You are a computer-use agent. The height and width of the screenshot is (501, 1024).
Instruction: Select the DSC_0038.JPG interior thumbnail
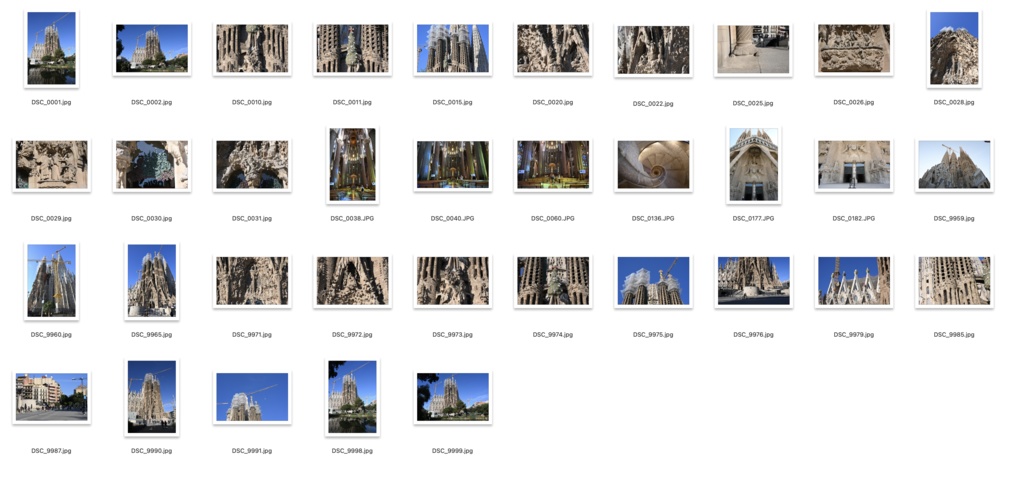pos(352,165)
